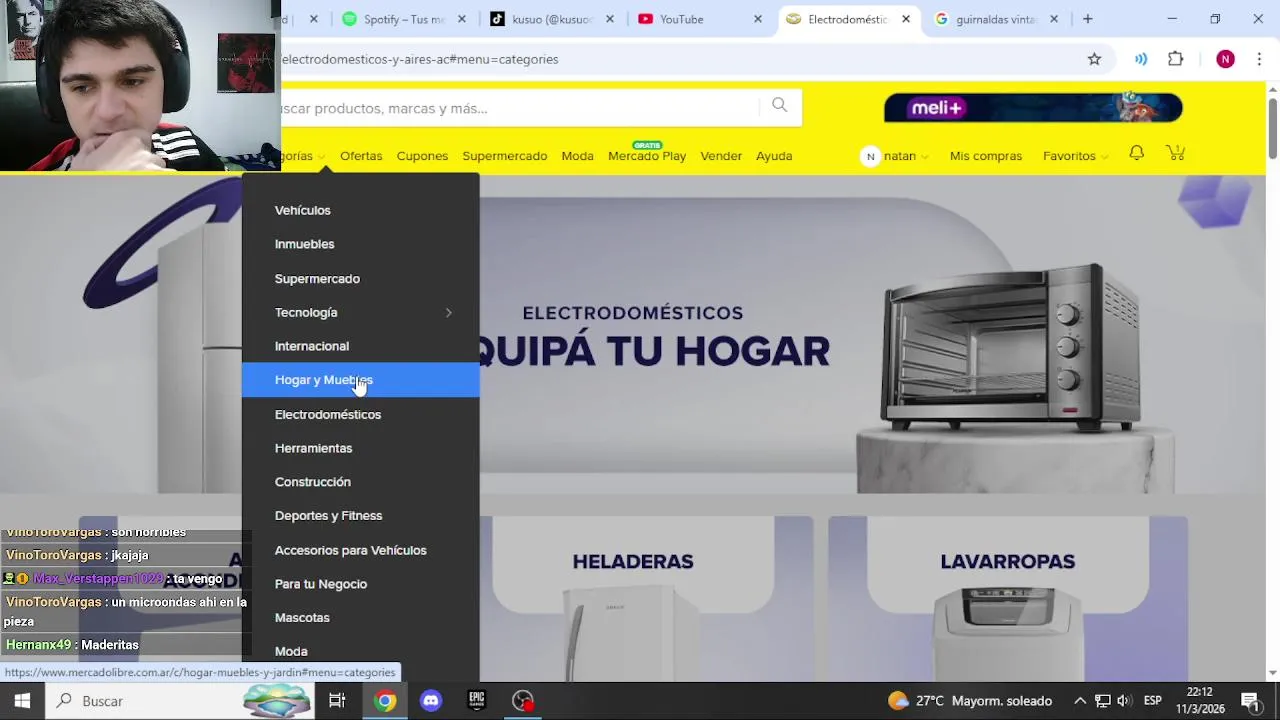Open the Heladeras category card
The height and width of the screenshot is (720, 1280).
click(x=633, y=598)
